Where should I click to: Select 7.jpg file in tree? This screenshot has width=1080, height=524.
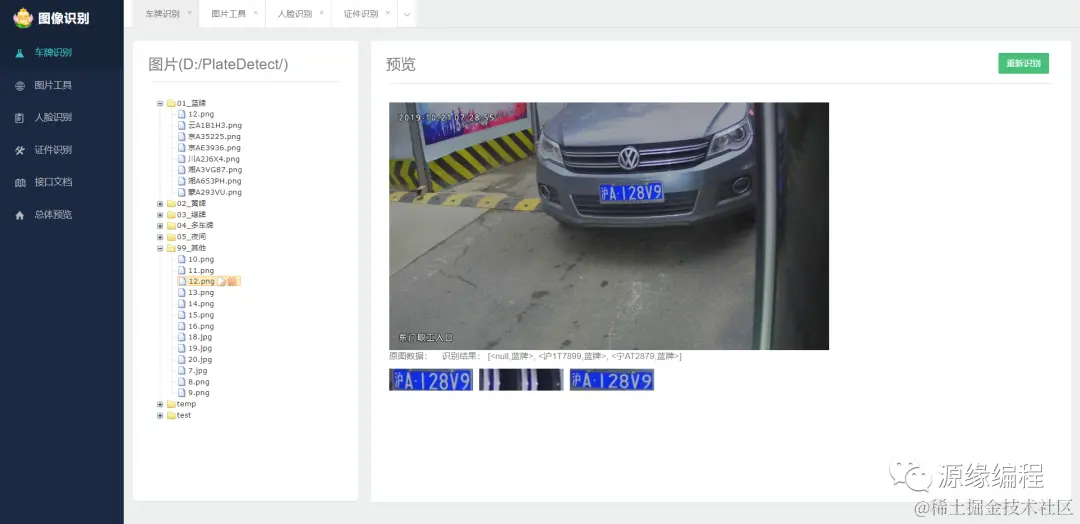[x=198, y=370]
